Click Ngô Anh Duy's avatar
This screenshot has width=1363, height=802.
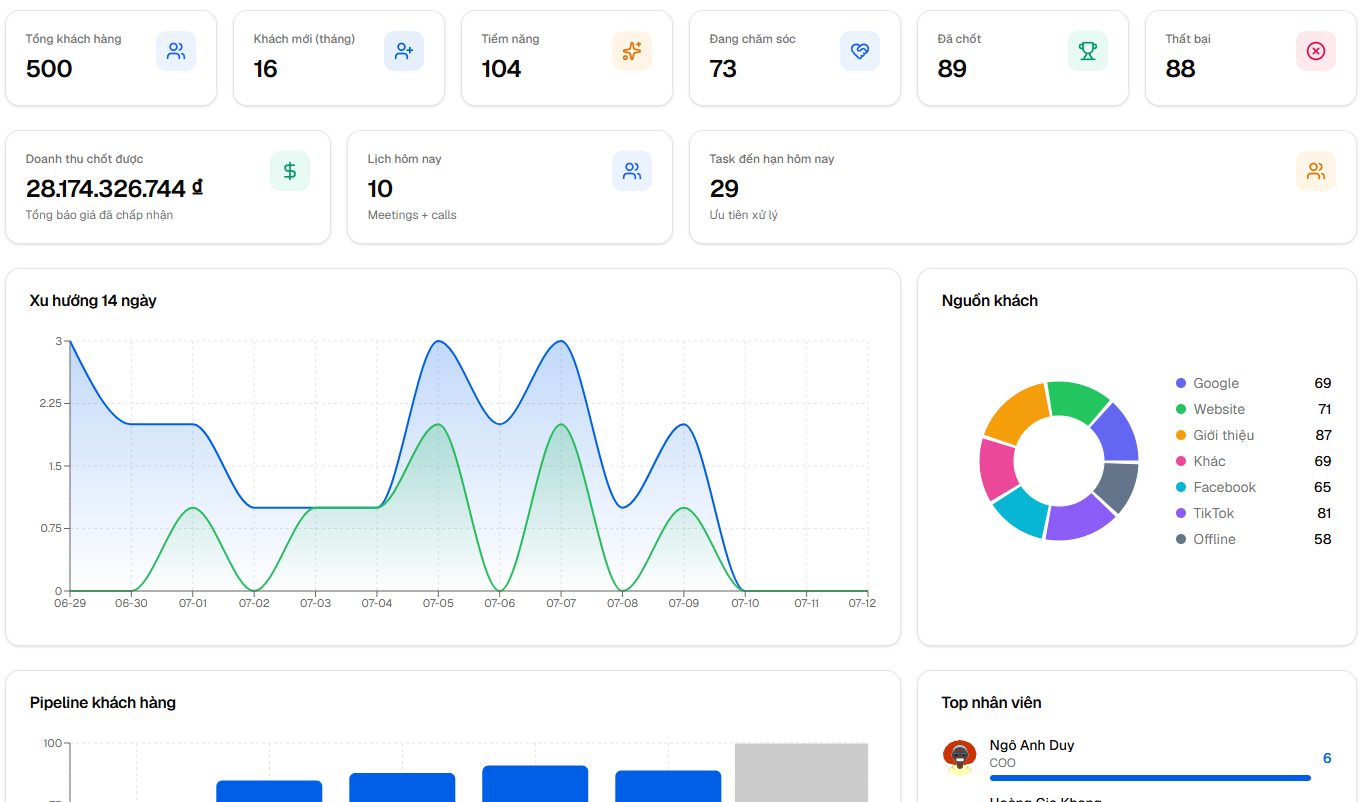coord(960,757)
